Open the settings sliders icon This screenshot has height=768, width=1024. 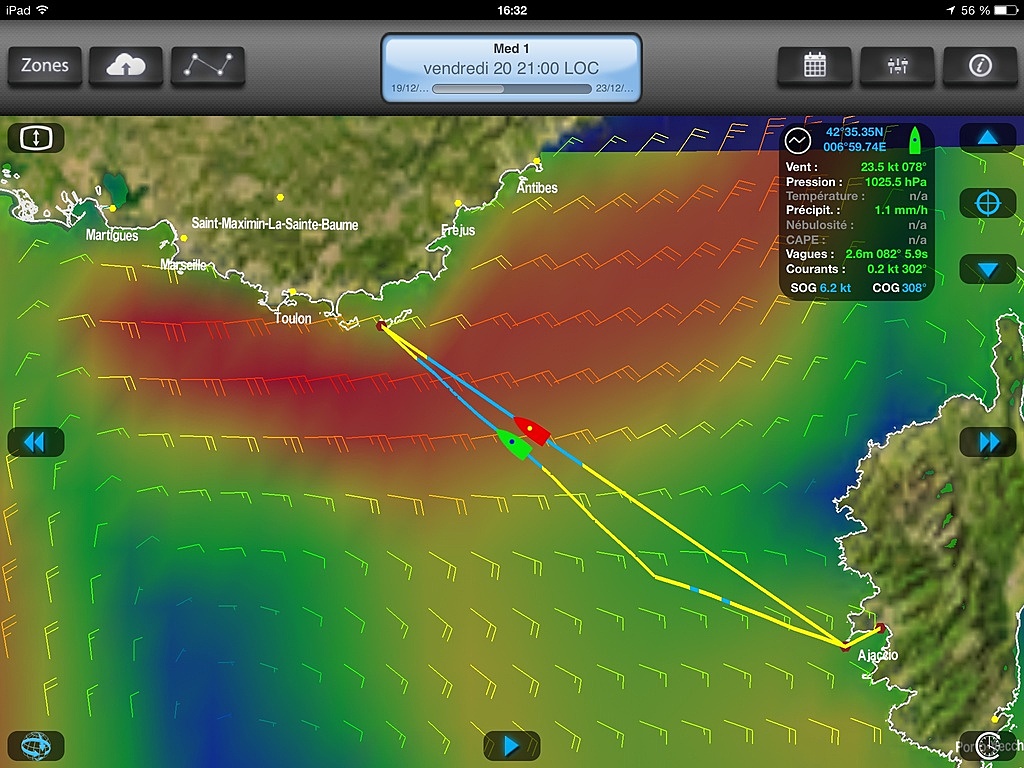coord(897,65)
